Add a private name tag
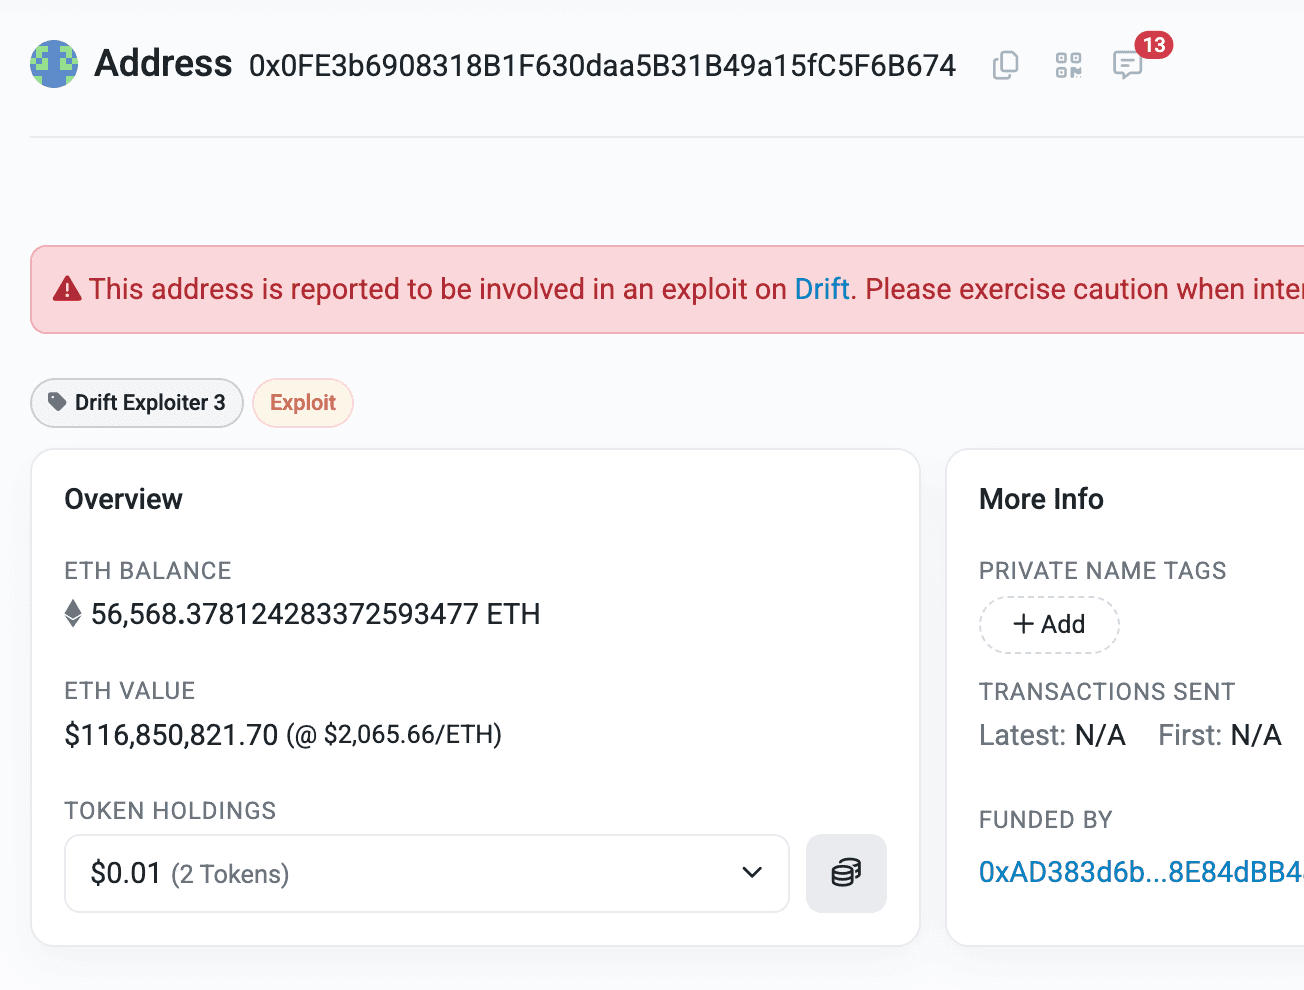The height and width of the screenshot is (990, 1304). coord(1049,625)
